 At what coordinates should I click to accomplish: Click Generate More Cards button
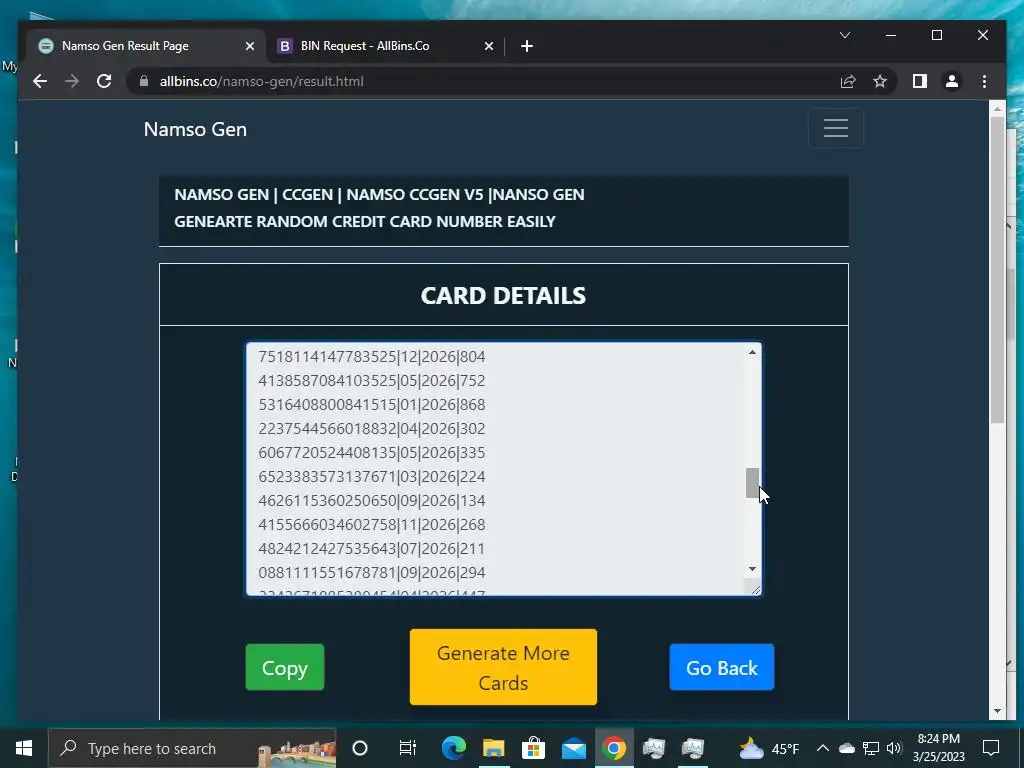pyautogui.click(x=503, y=667)
